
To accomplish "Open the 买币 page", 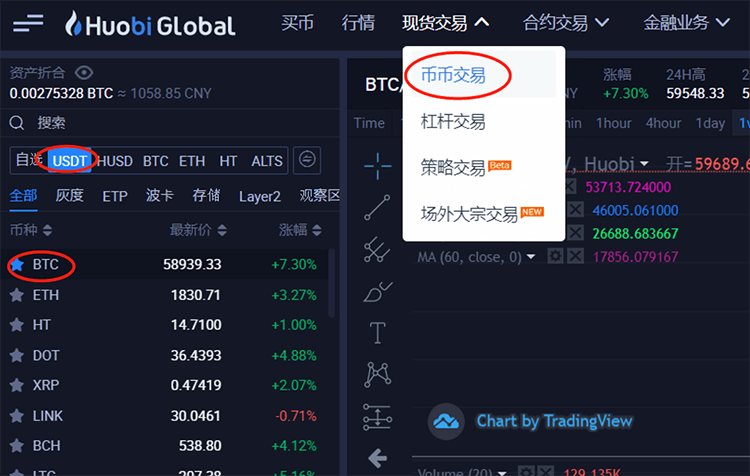I will tap(298, 23).
